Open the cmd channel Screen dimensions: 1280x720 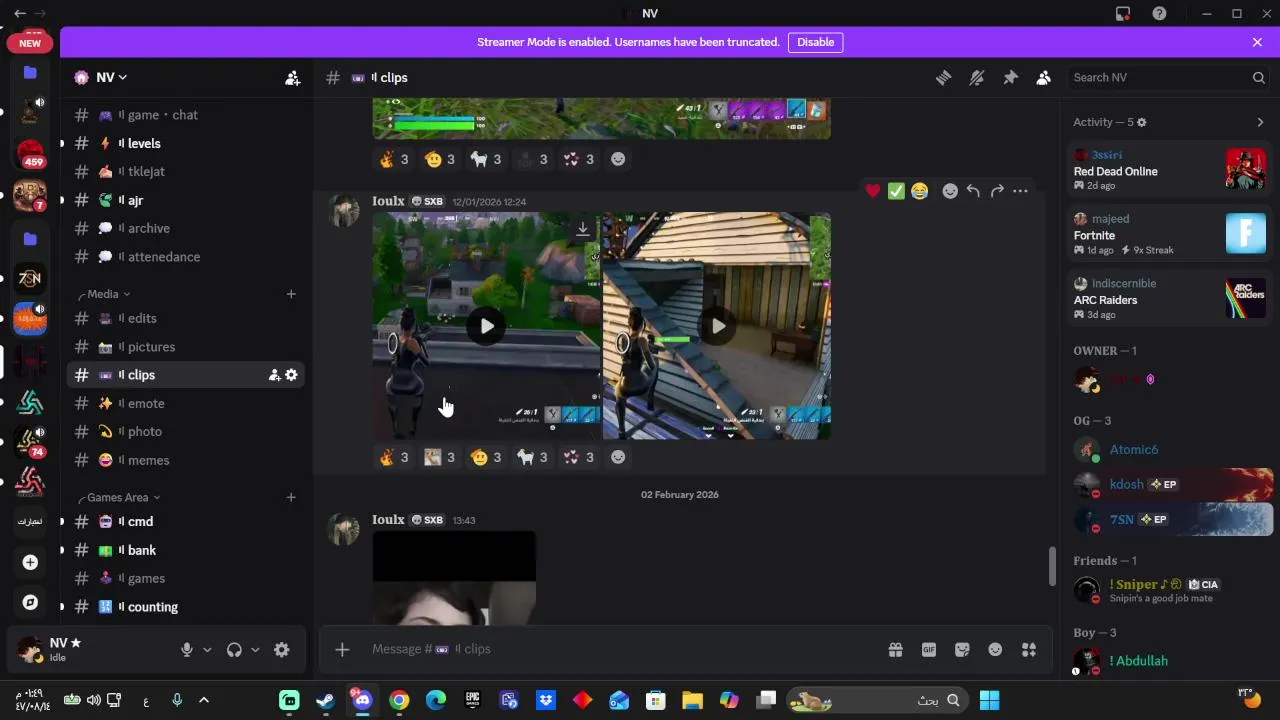pyautogui.click(x=185, y=521)
